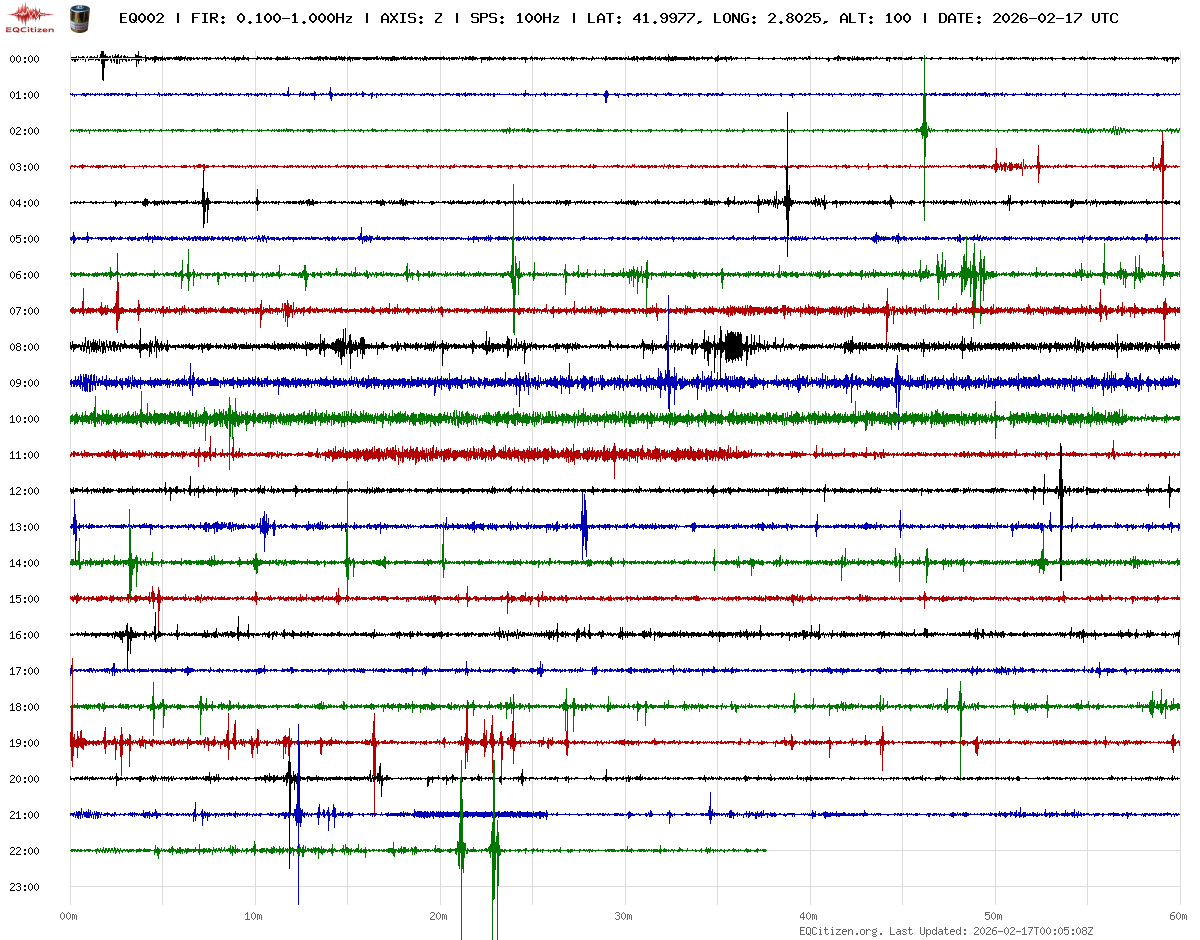
Task: Click the 30m minute axis label
Action: pyautogui.click(x=624, y=916)
